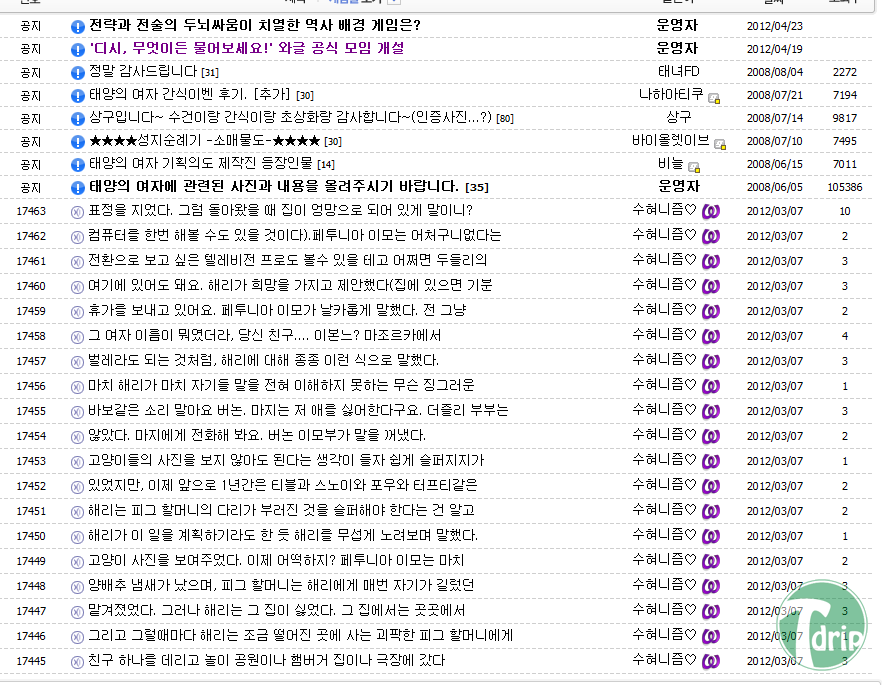Open '태양의 여자 기획의도 제작진 등장인물' post
This screenshot has height=685, width=882.
pos(201,164)
